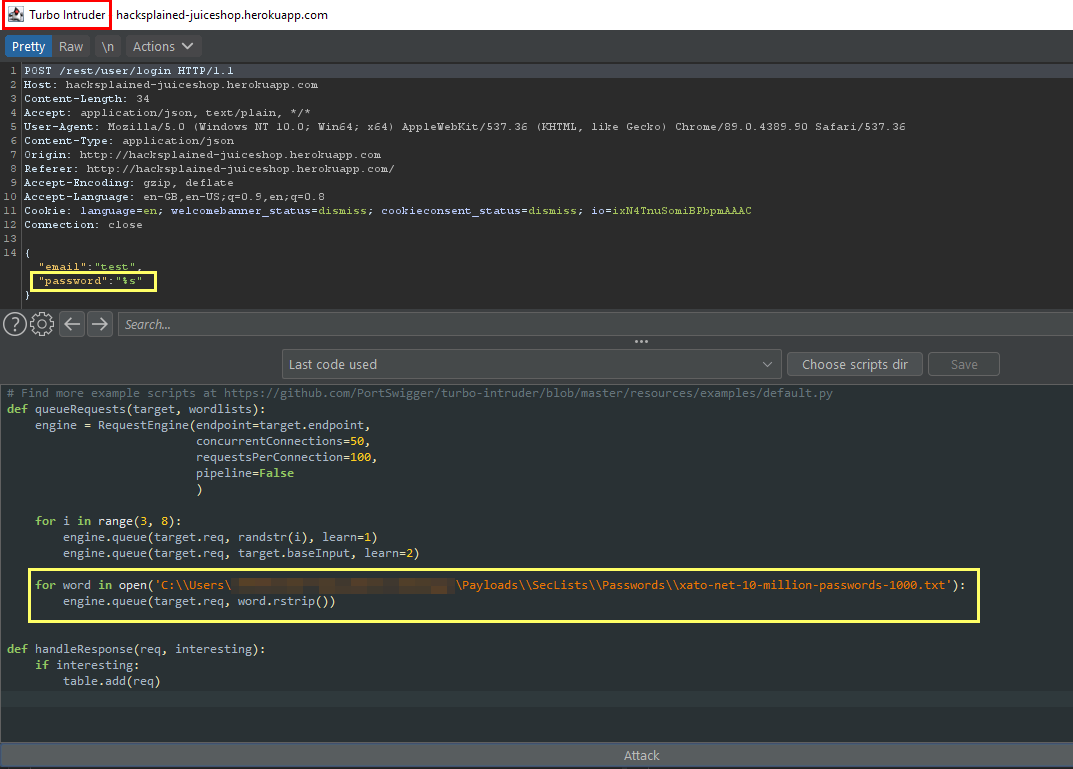
Task: Click the 'Content-Type: application/json' header
Action: coord(129,141)
